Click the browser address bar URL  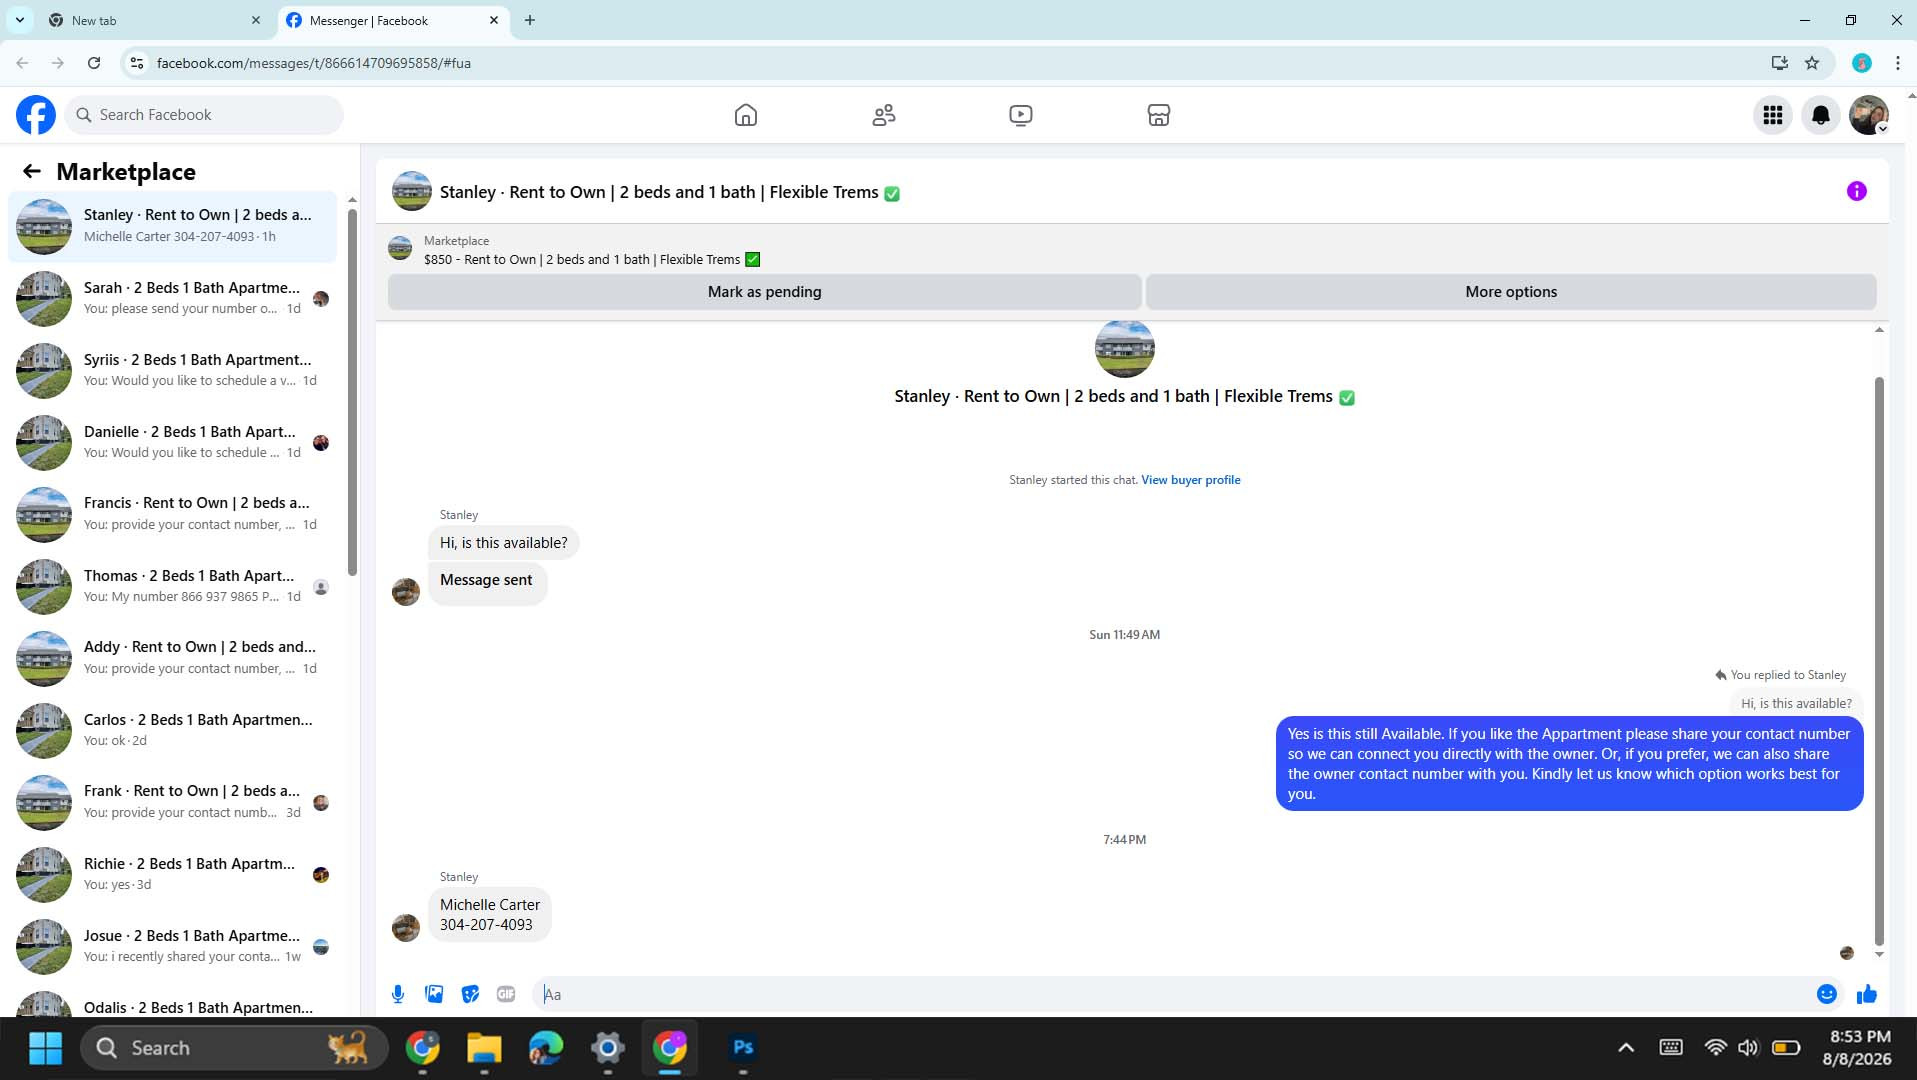(314, 63)
